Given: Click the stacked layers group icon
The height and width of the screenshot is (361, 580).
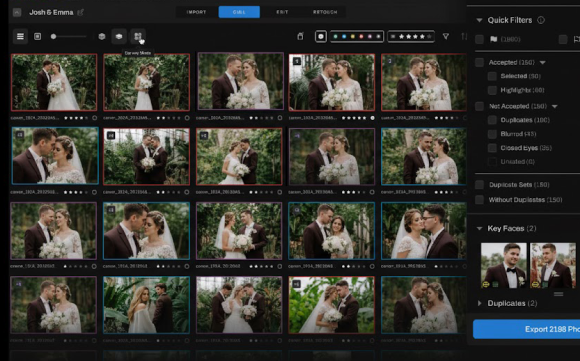Looking at the screenshot, I should 119,36.
